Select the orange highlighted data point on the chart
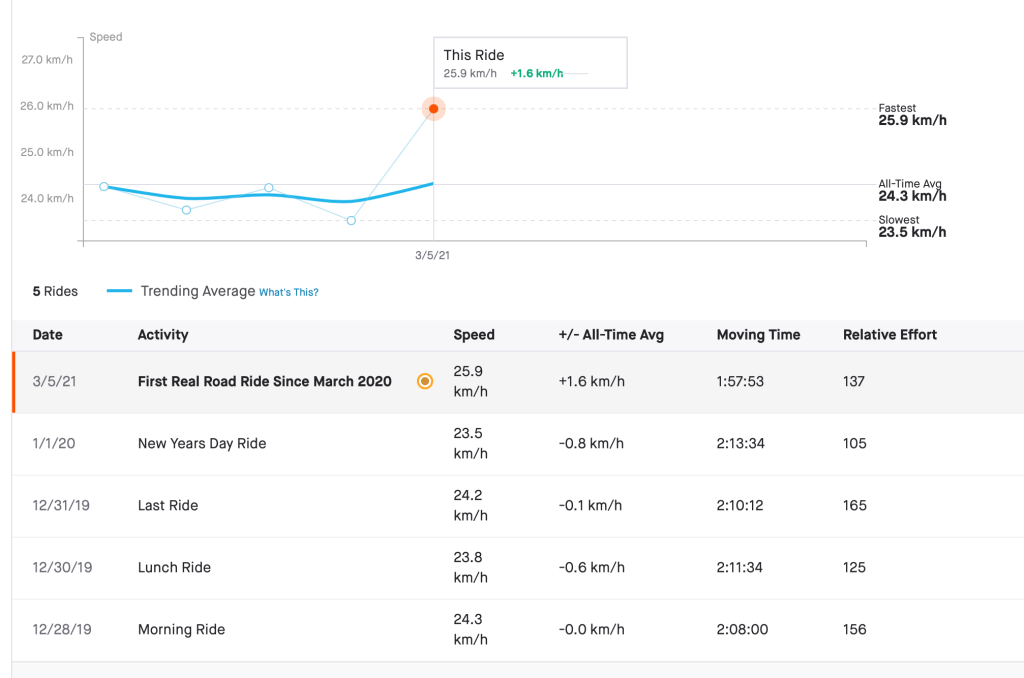This screenshot has width=1024, height=678. [433, 108]
